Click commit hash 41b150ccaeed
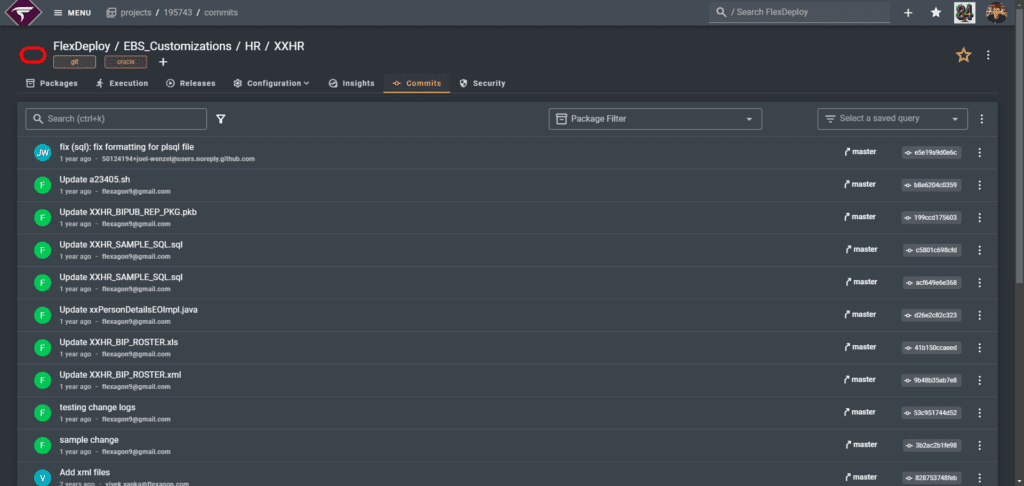 click(931, 348)
